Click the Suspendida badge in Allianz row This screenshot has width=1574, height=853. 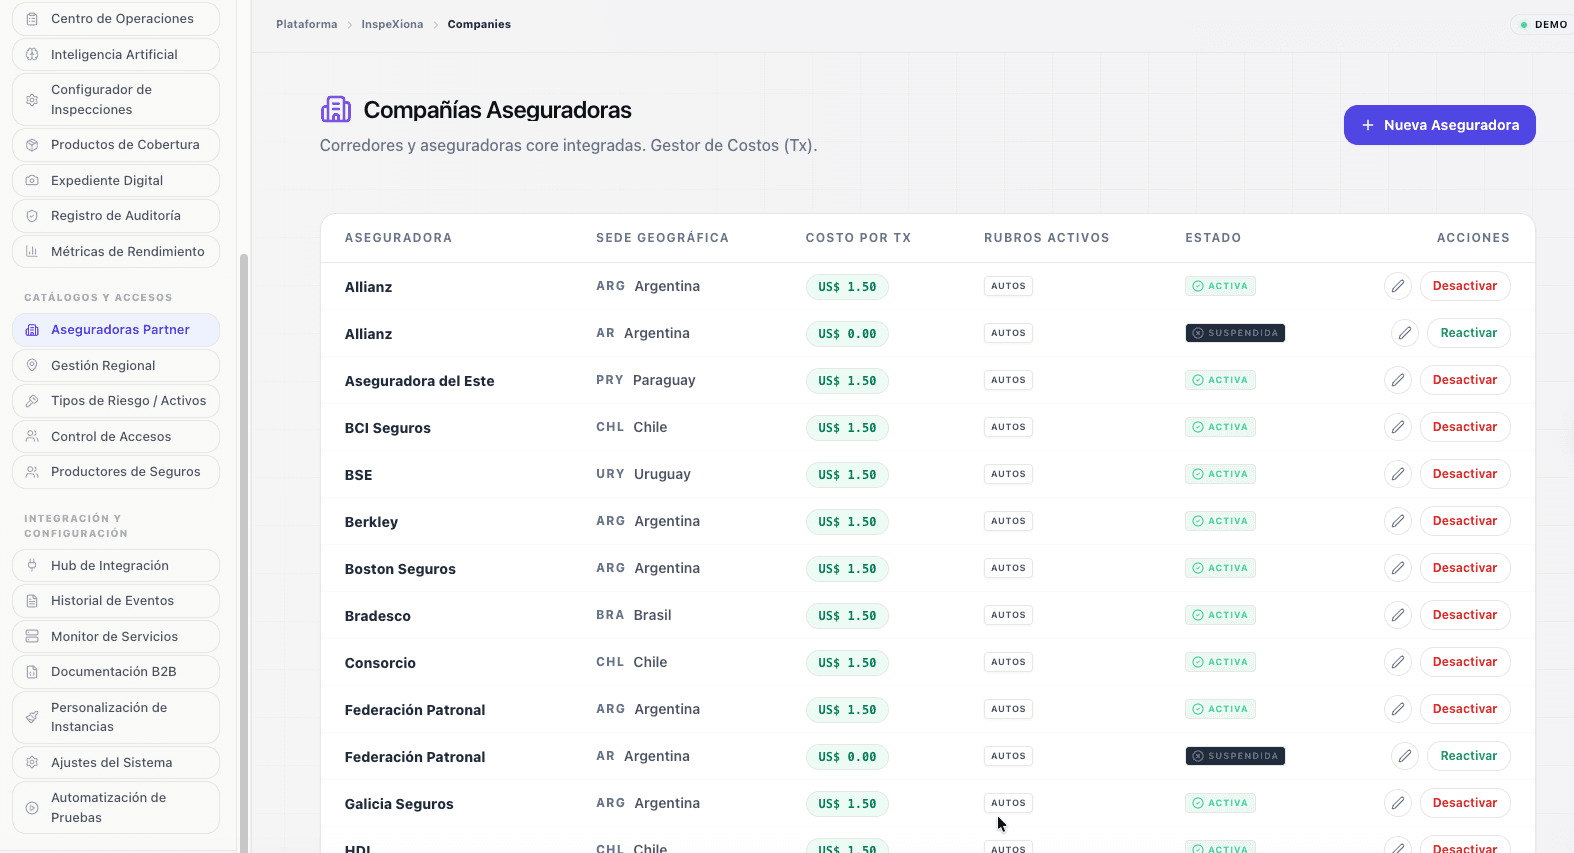point(1235,333)
